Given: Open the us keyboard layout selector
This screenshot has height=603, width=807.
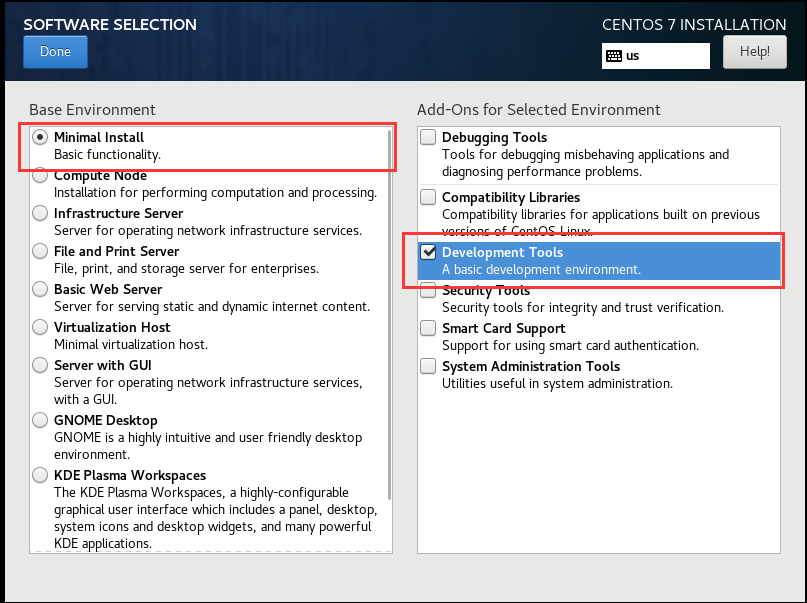Looking at the screenshot, I should tap(656, 56).
